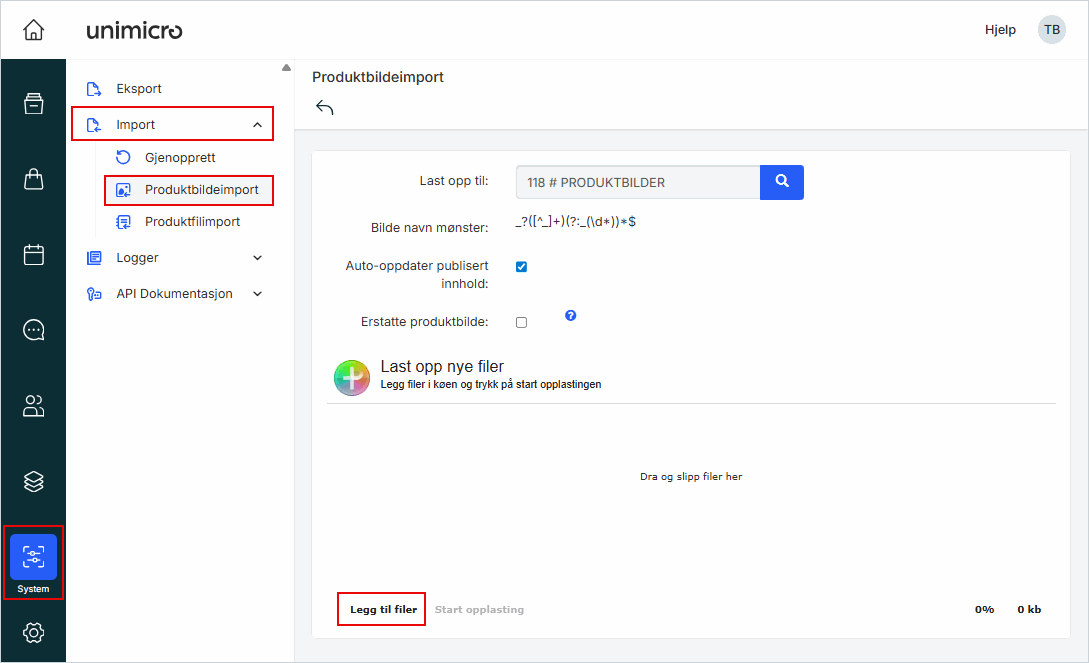Select Produktfilimport in the side menu
This screenshot has height=663, width=1089.
pyautogui.click(x=192, y=222)
